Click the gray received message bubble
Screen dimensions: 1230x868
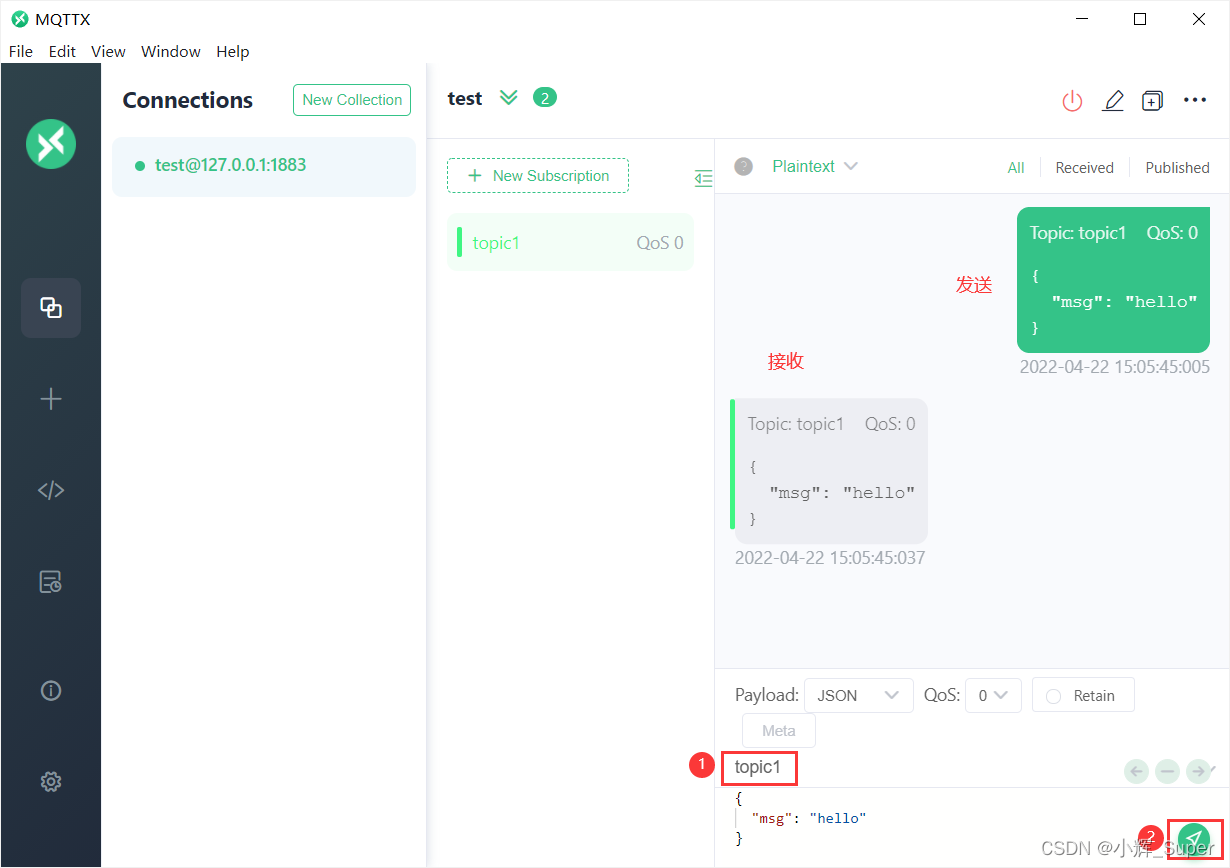click(831, 471)
